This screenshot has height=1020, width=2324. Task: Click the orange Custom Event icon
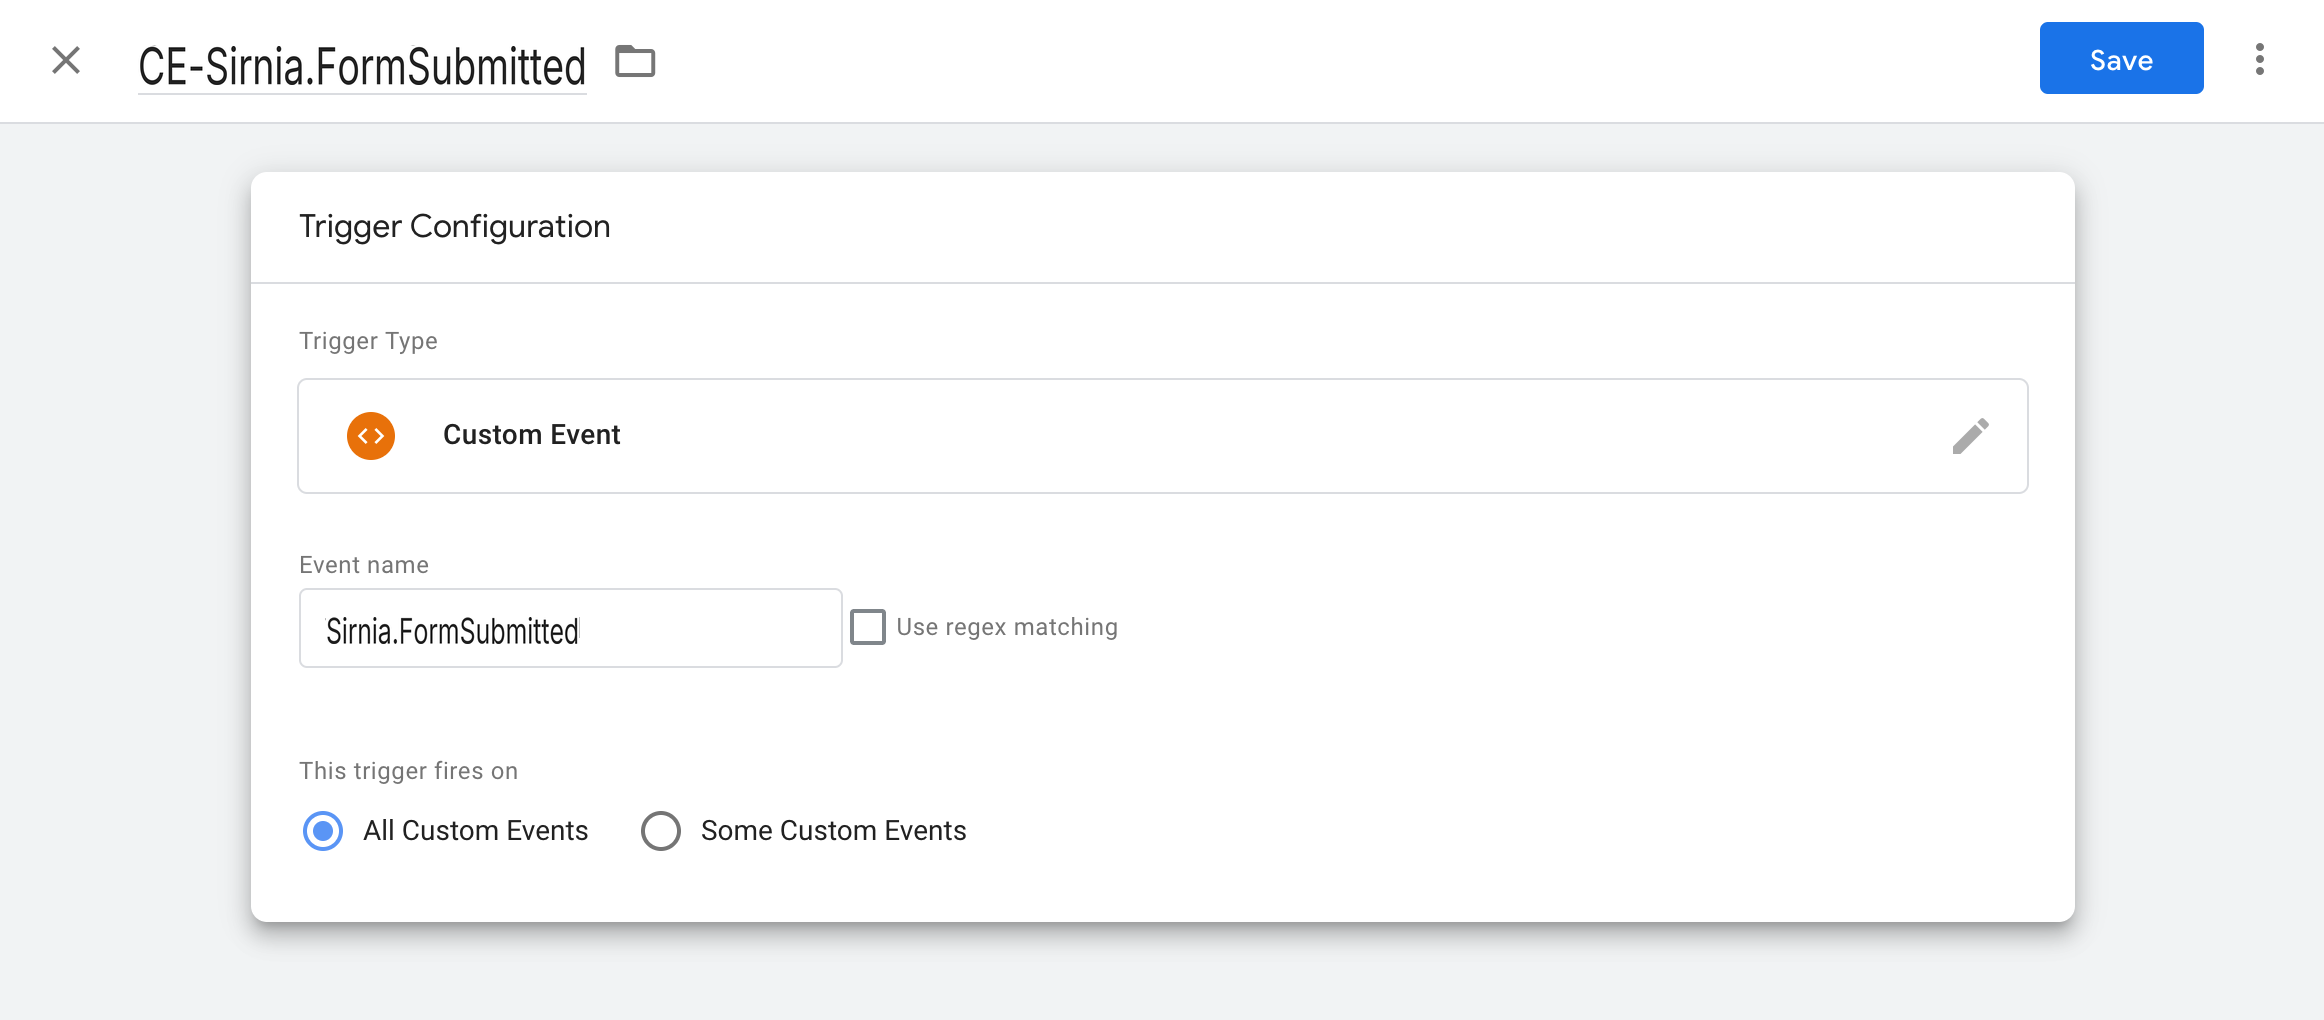(371, 436)
